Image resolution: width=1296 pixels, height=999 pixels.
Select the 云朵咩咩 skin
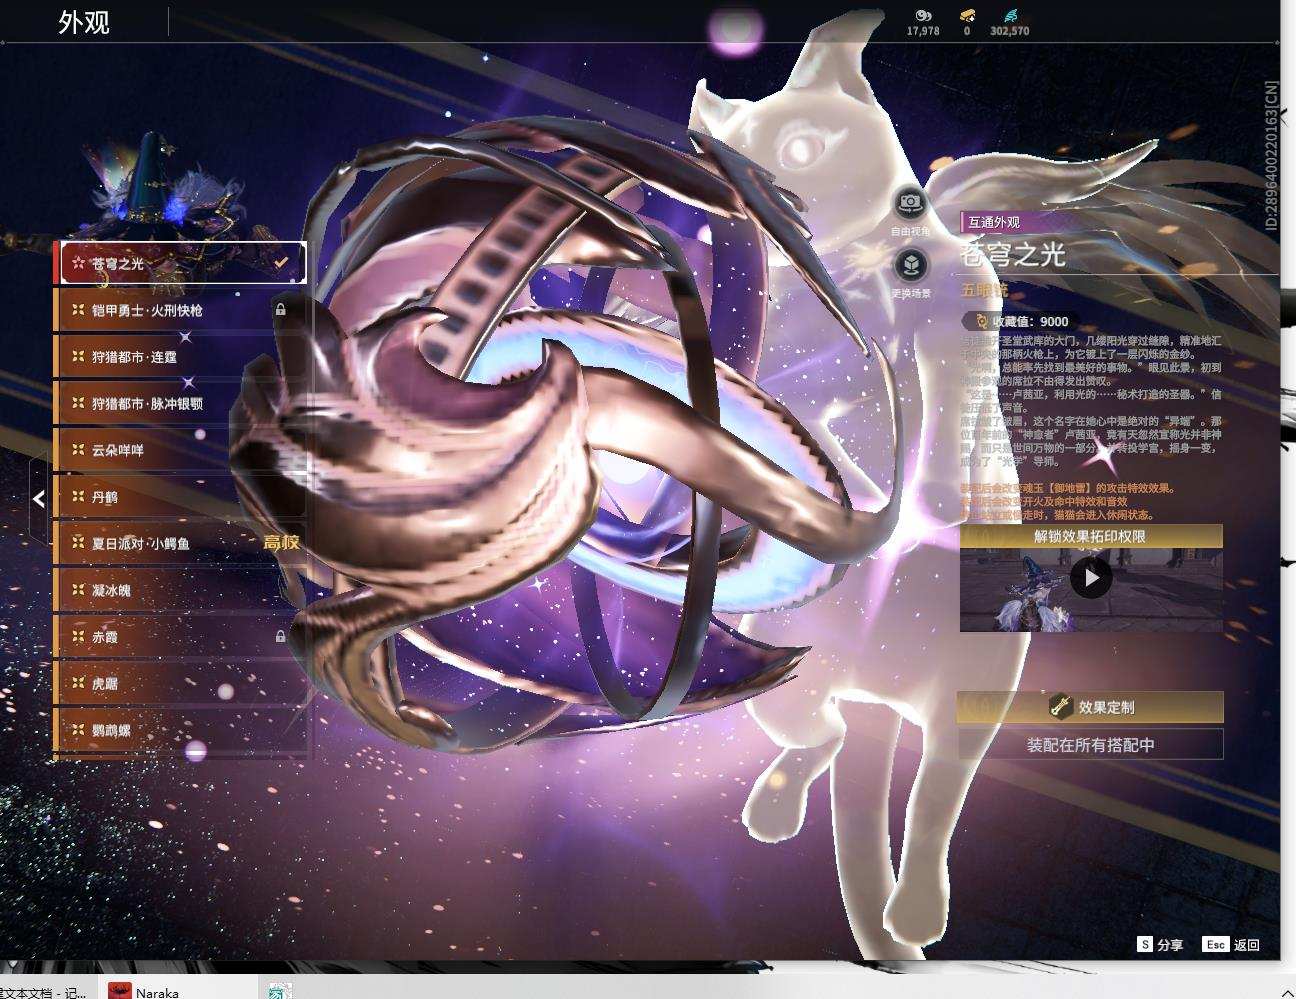180,450
